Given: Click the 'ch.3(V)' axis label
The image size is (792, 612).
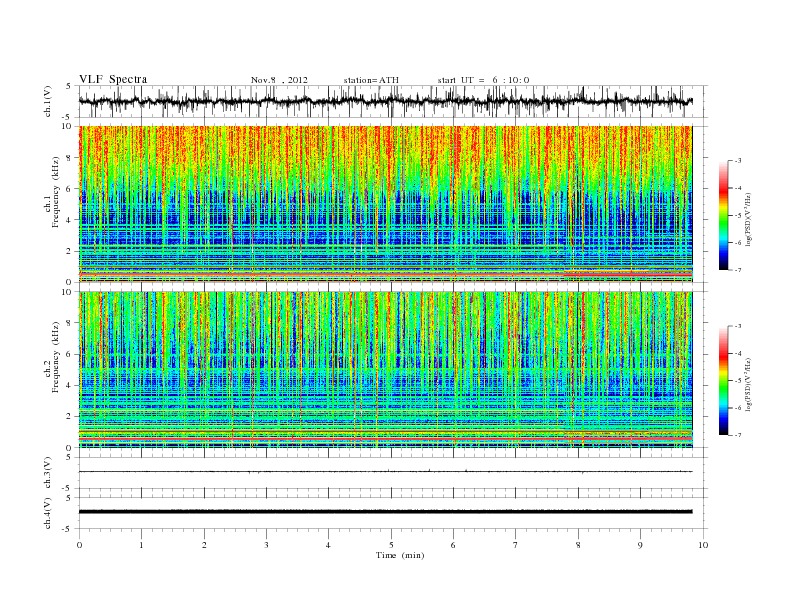Looking at the screenshot, I should 47,473.
